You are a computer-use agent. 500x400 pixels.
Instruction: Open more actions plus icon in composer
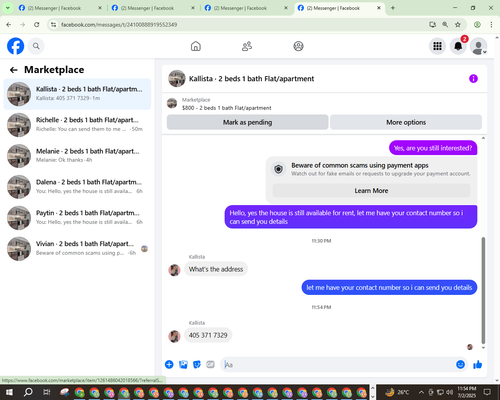pyautogui.click(x=169, y=364)
